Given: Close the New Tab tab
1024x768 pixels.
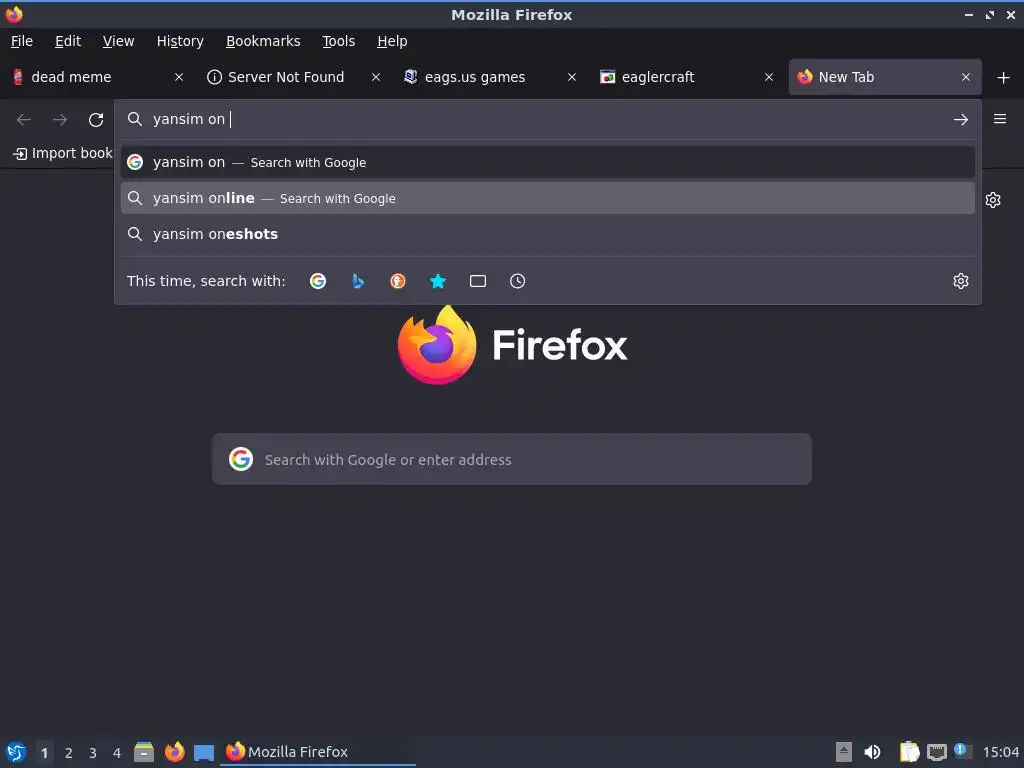Looking at the screenshot, I should coord(966,77).
